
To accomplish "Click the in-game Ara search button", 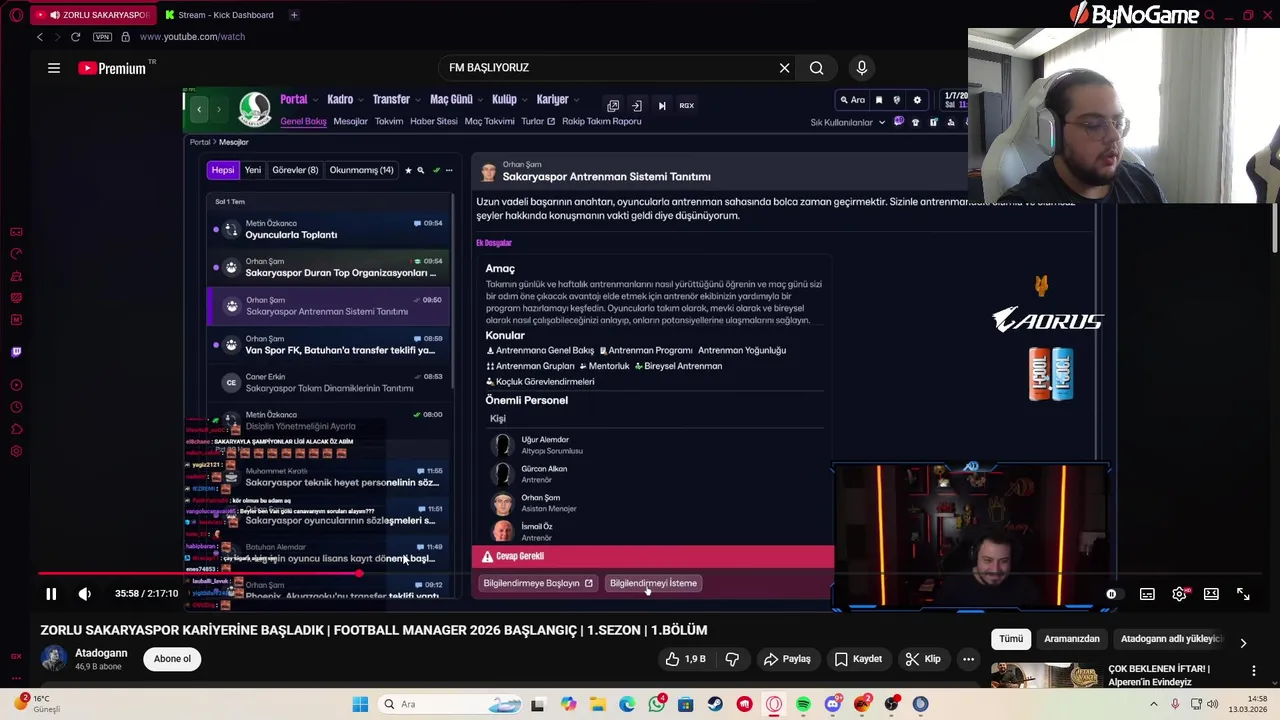I will click(x=852, y=100).
